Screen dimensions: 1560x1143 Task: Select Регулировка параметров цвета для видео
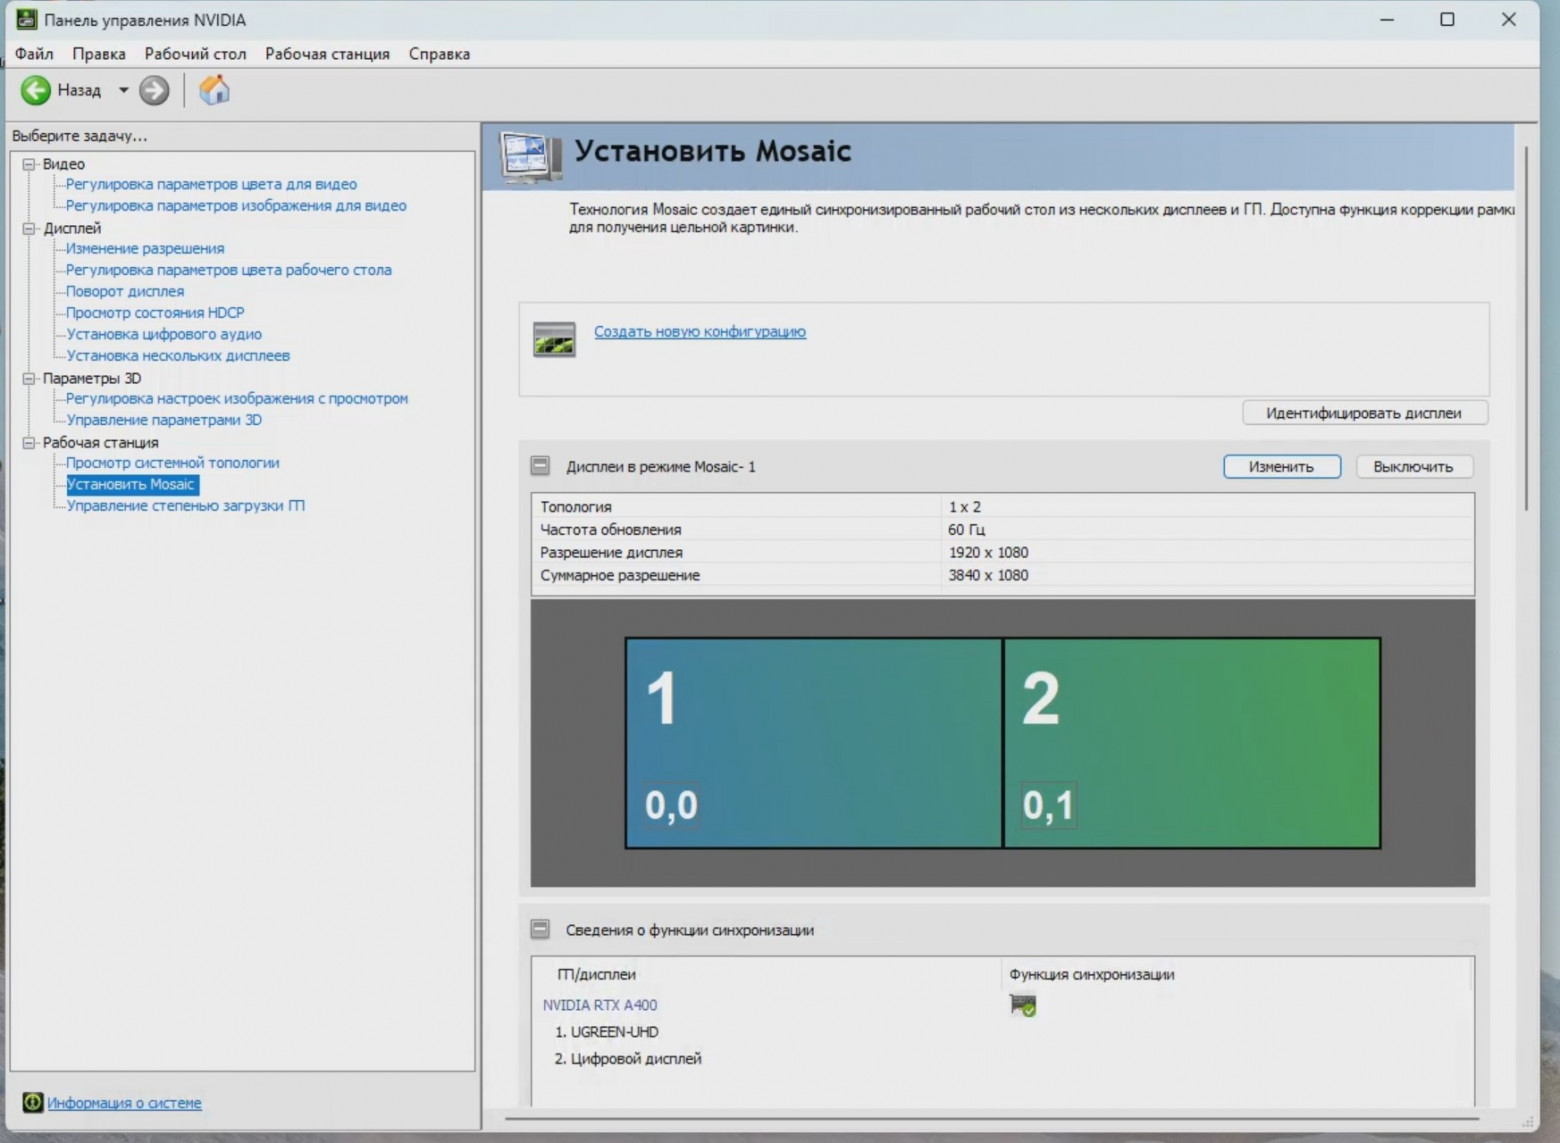pos(211,184)
